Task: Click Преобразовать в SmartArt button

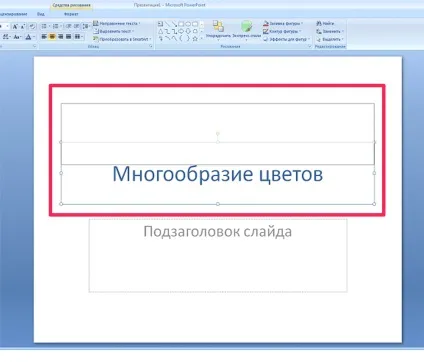Action: [x=122, y=39]
